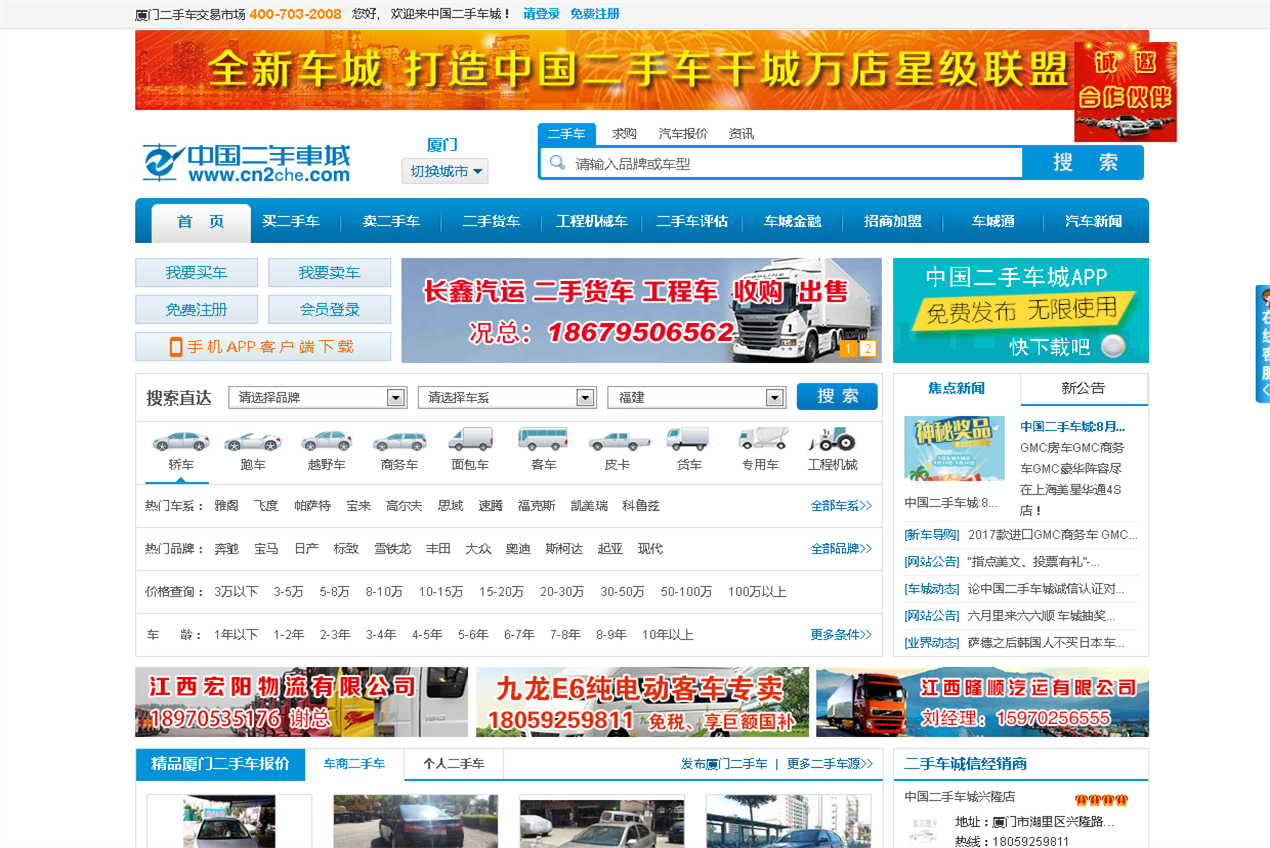The image size is (1270, 848).
Task: Open the 长鑫汽运 truck banner
Action: tap(641, 311)
